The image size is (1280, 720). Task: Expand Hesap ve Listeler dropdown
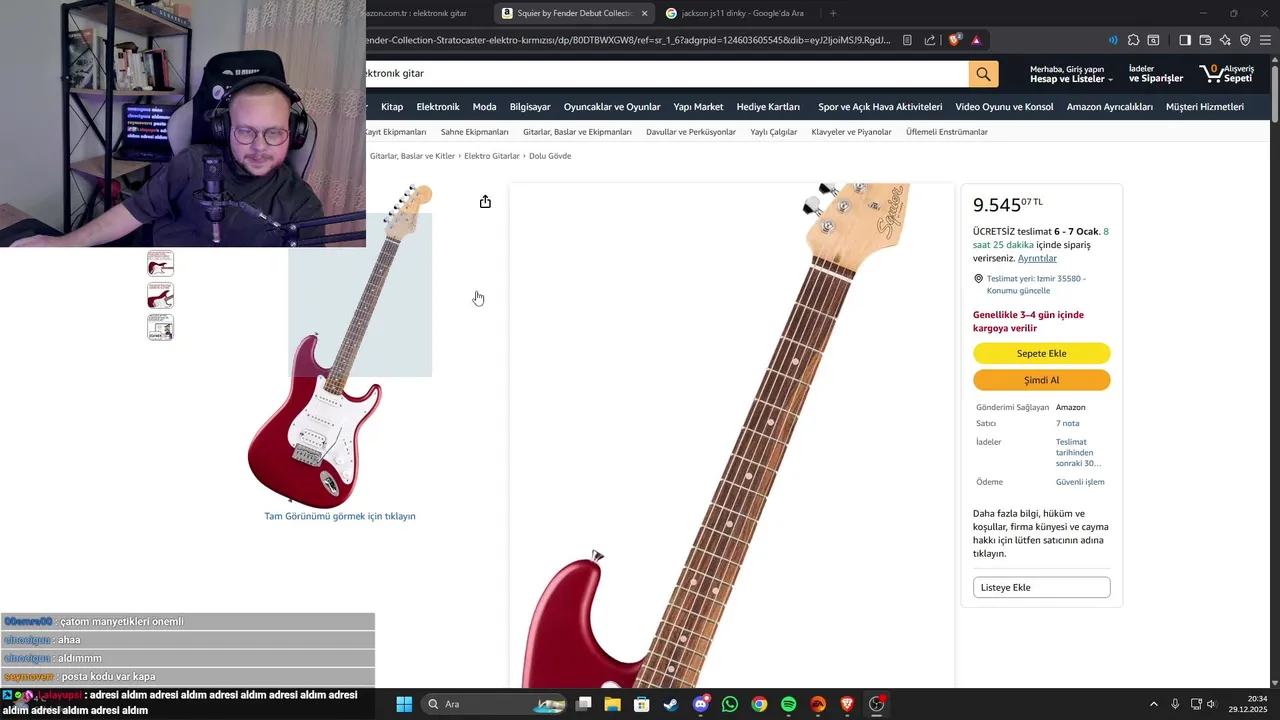pos(1071,74)
